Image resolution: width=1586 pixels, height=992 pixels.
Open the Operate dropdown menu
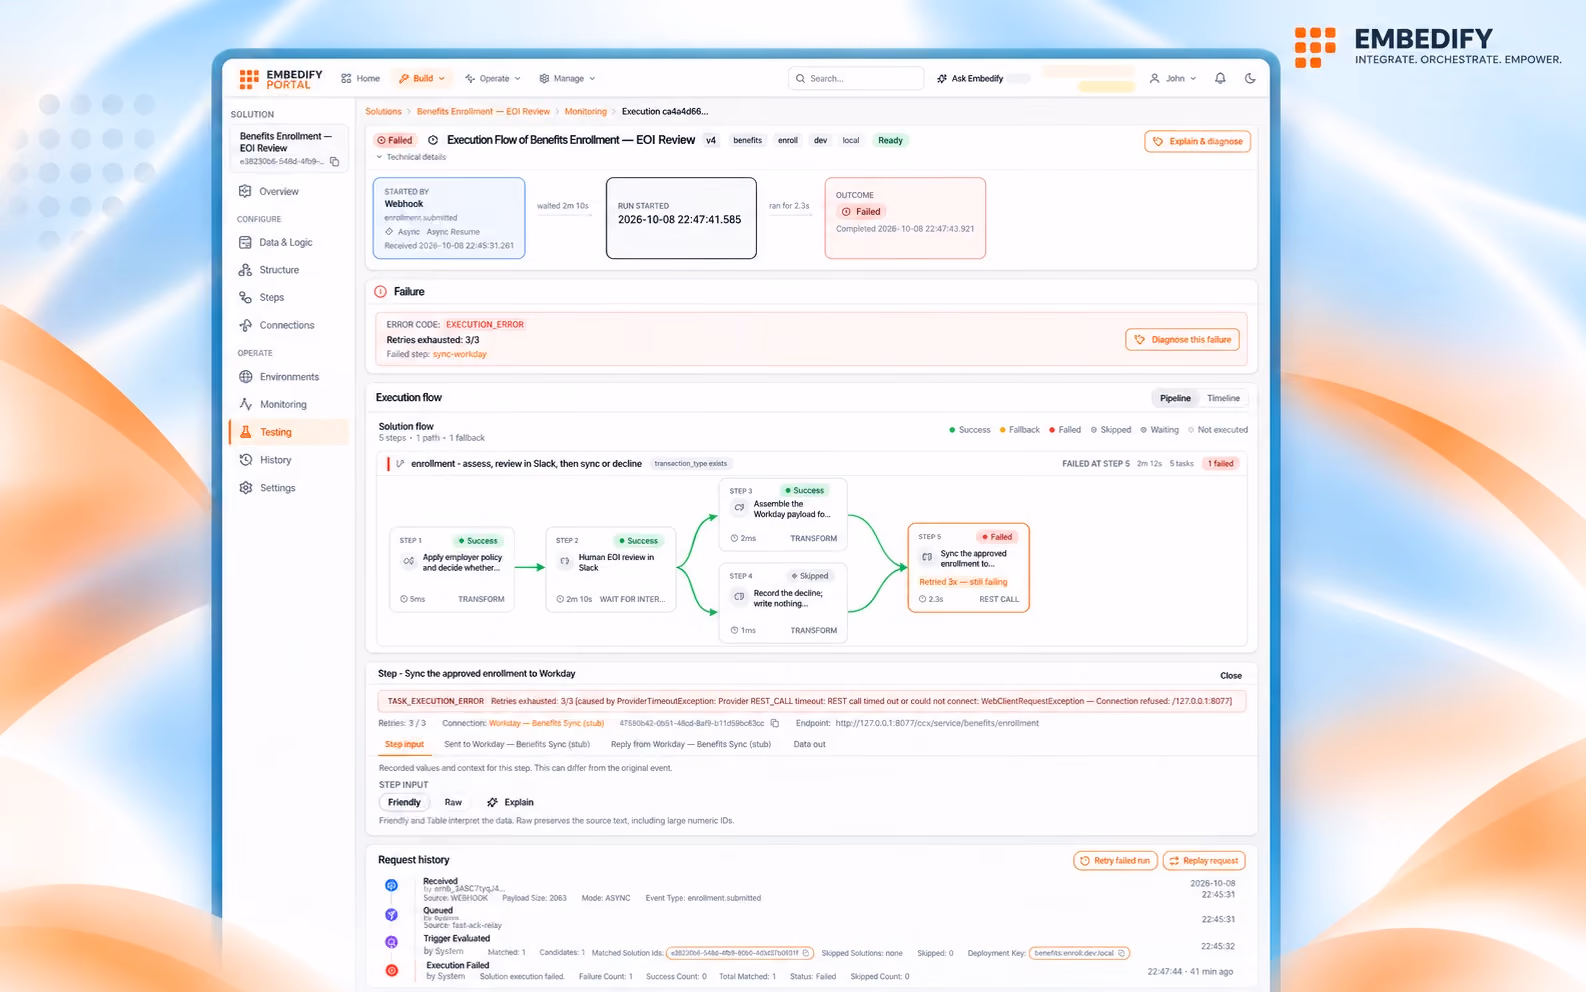pyautogui.click(x=493, y=78)
